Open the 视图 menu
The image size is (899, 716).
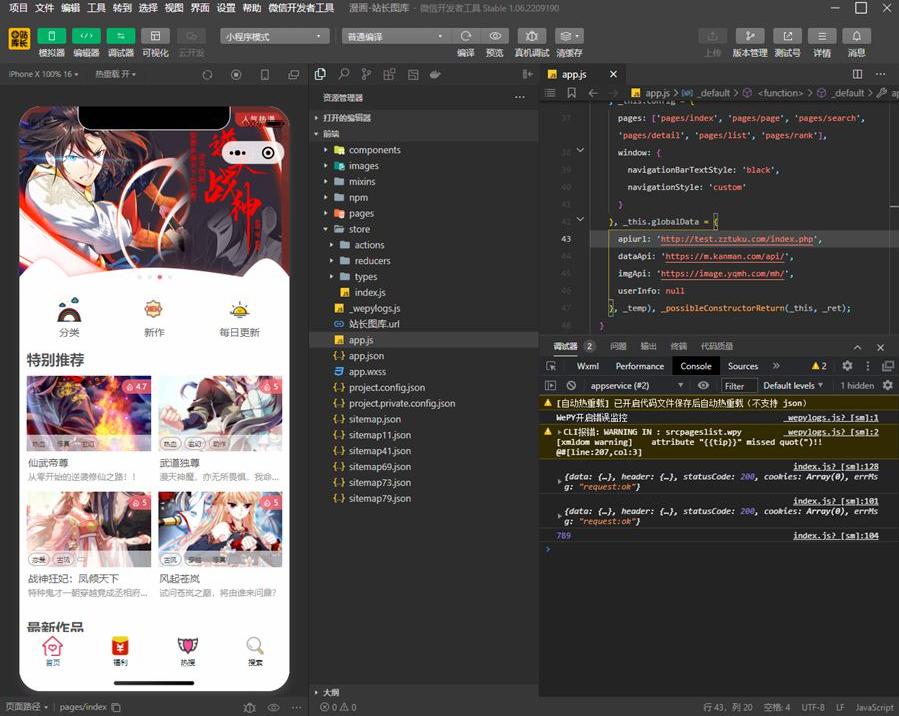point(174,7)
